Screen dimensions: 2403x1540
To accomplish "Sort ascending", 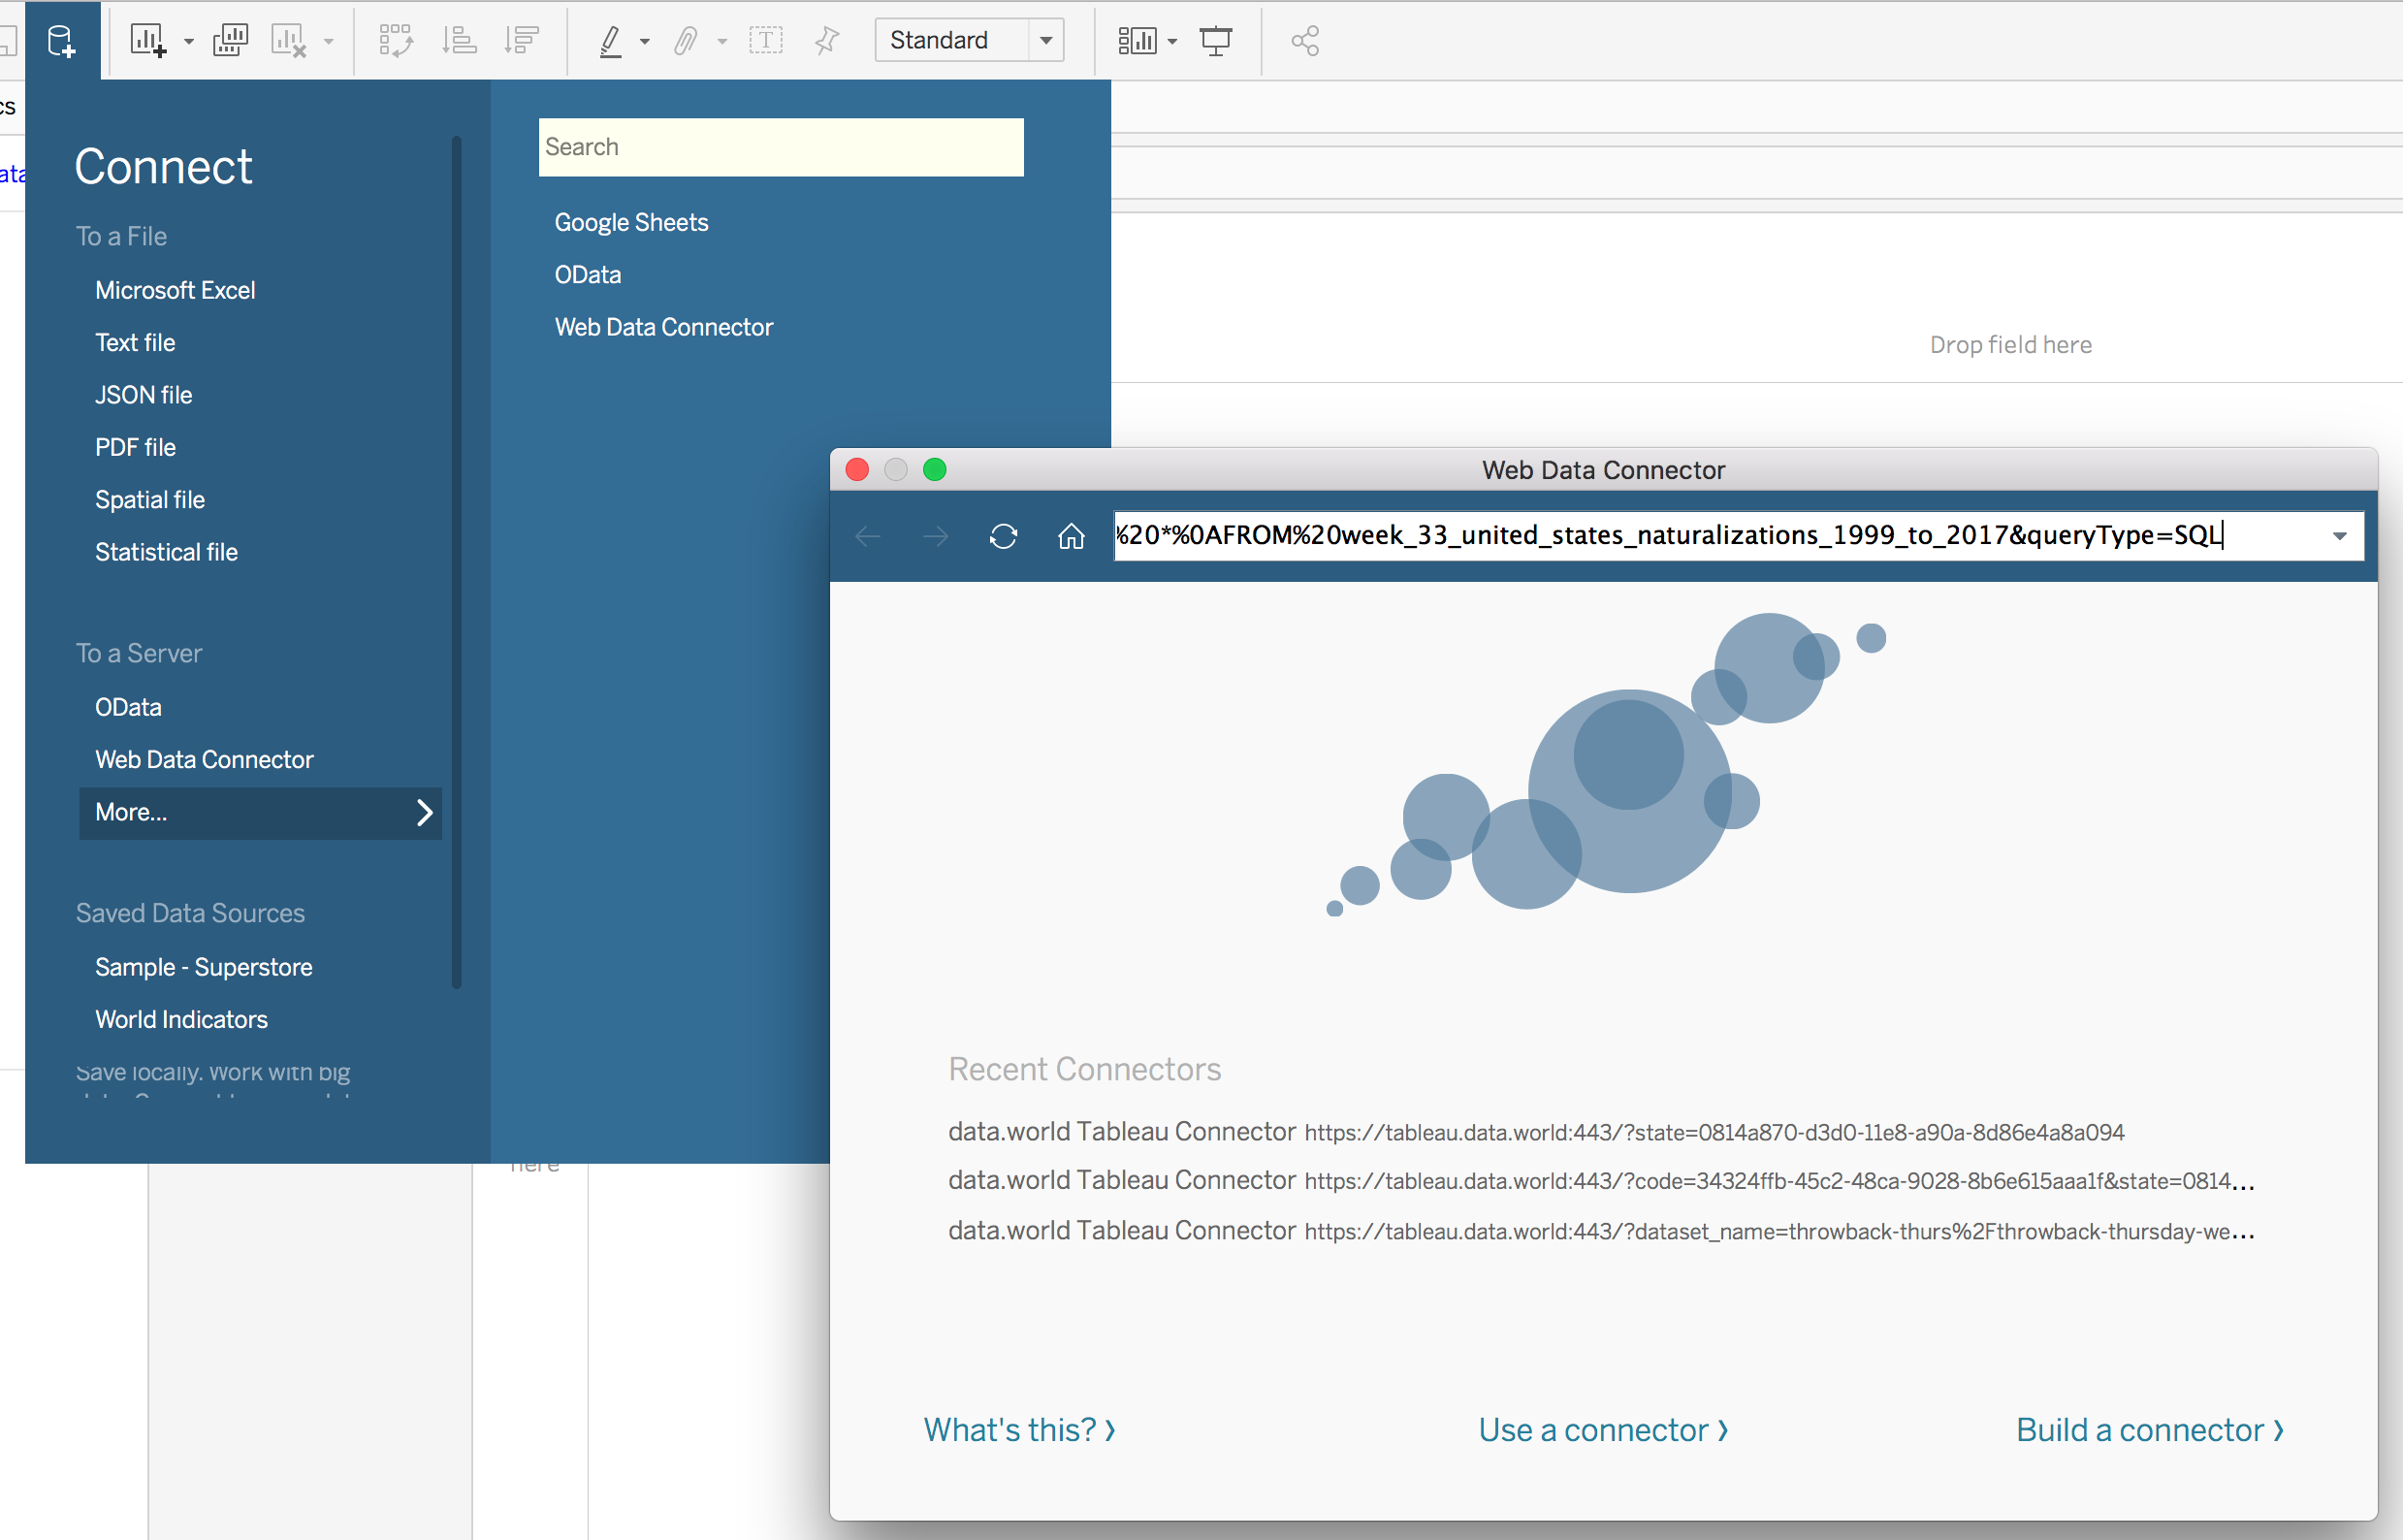I will click(459, 40).
